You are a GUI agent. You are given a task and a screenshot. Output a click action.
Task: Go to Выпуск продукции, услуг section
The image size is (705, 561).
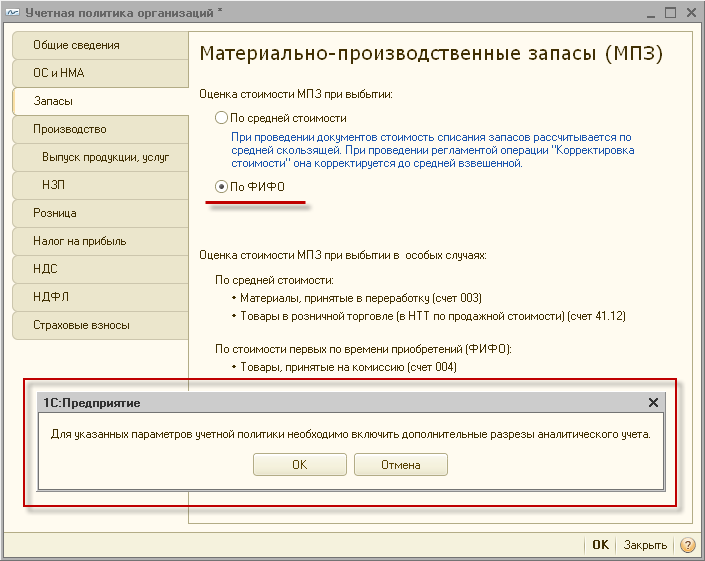pos(100,157)
